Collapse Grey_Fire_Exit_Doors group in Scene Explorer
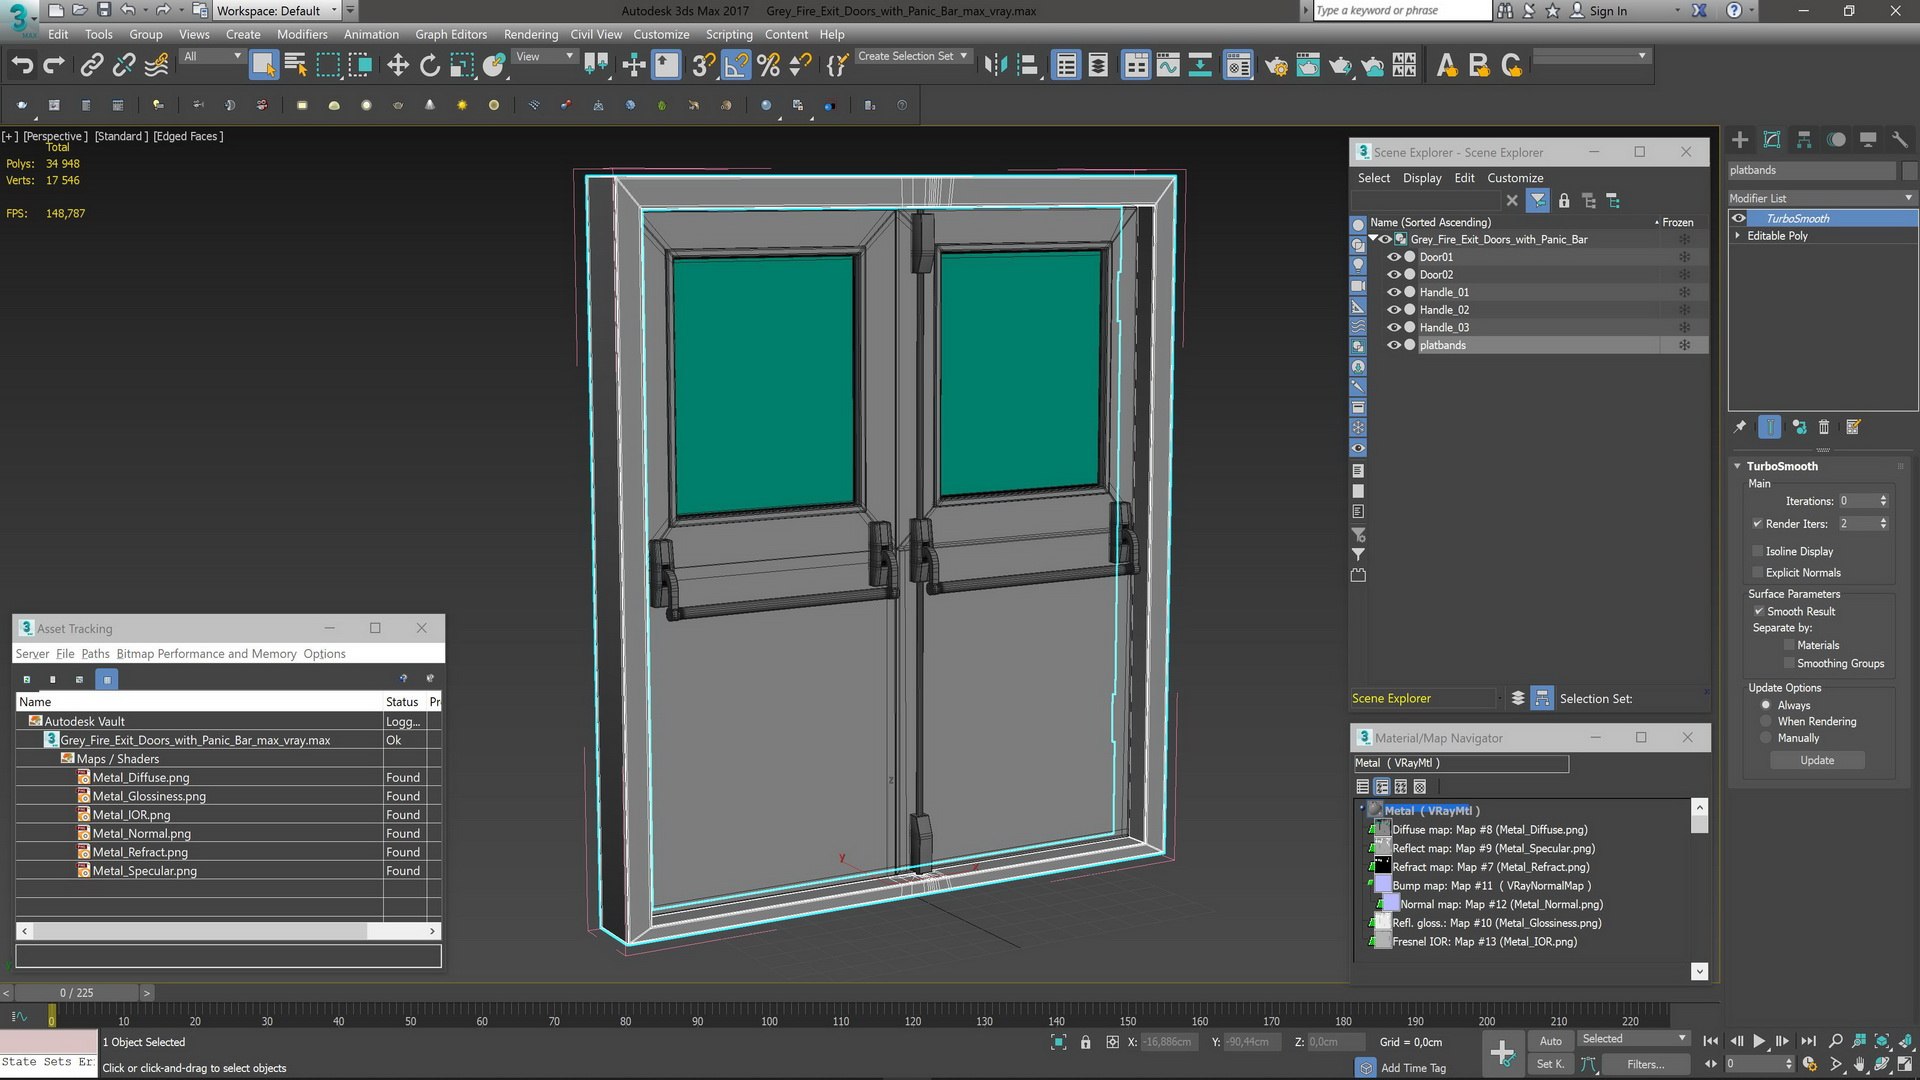Screen dimensions: 1920x1080 [1374, 239]
